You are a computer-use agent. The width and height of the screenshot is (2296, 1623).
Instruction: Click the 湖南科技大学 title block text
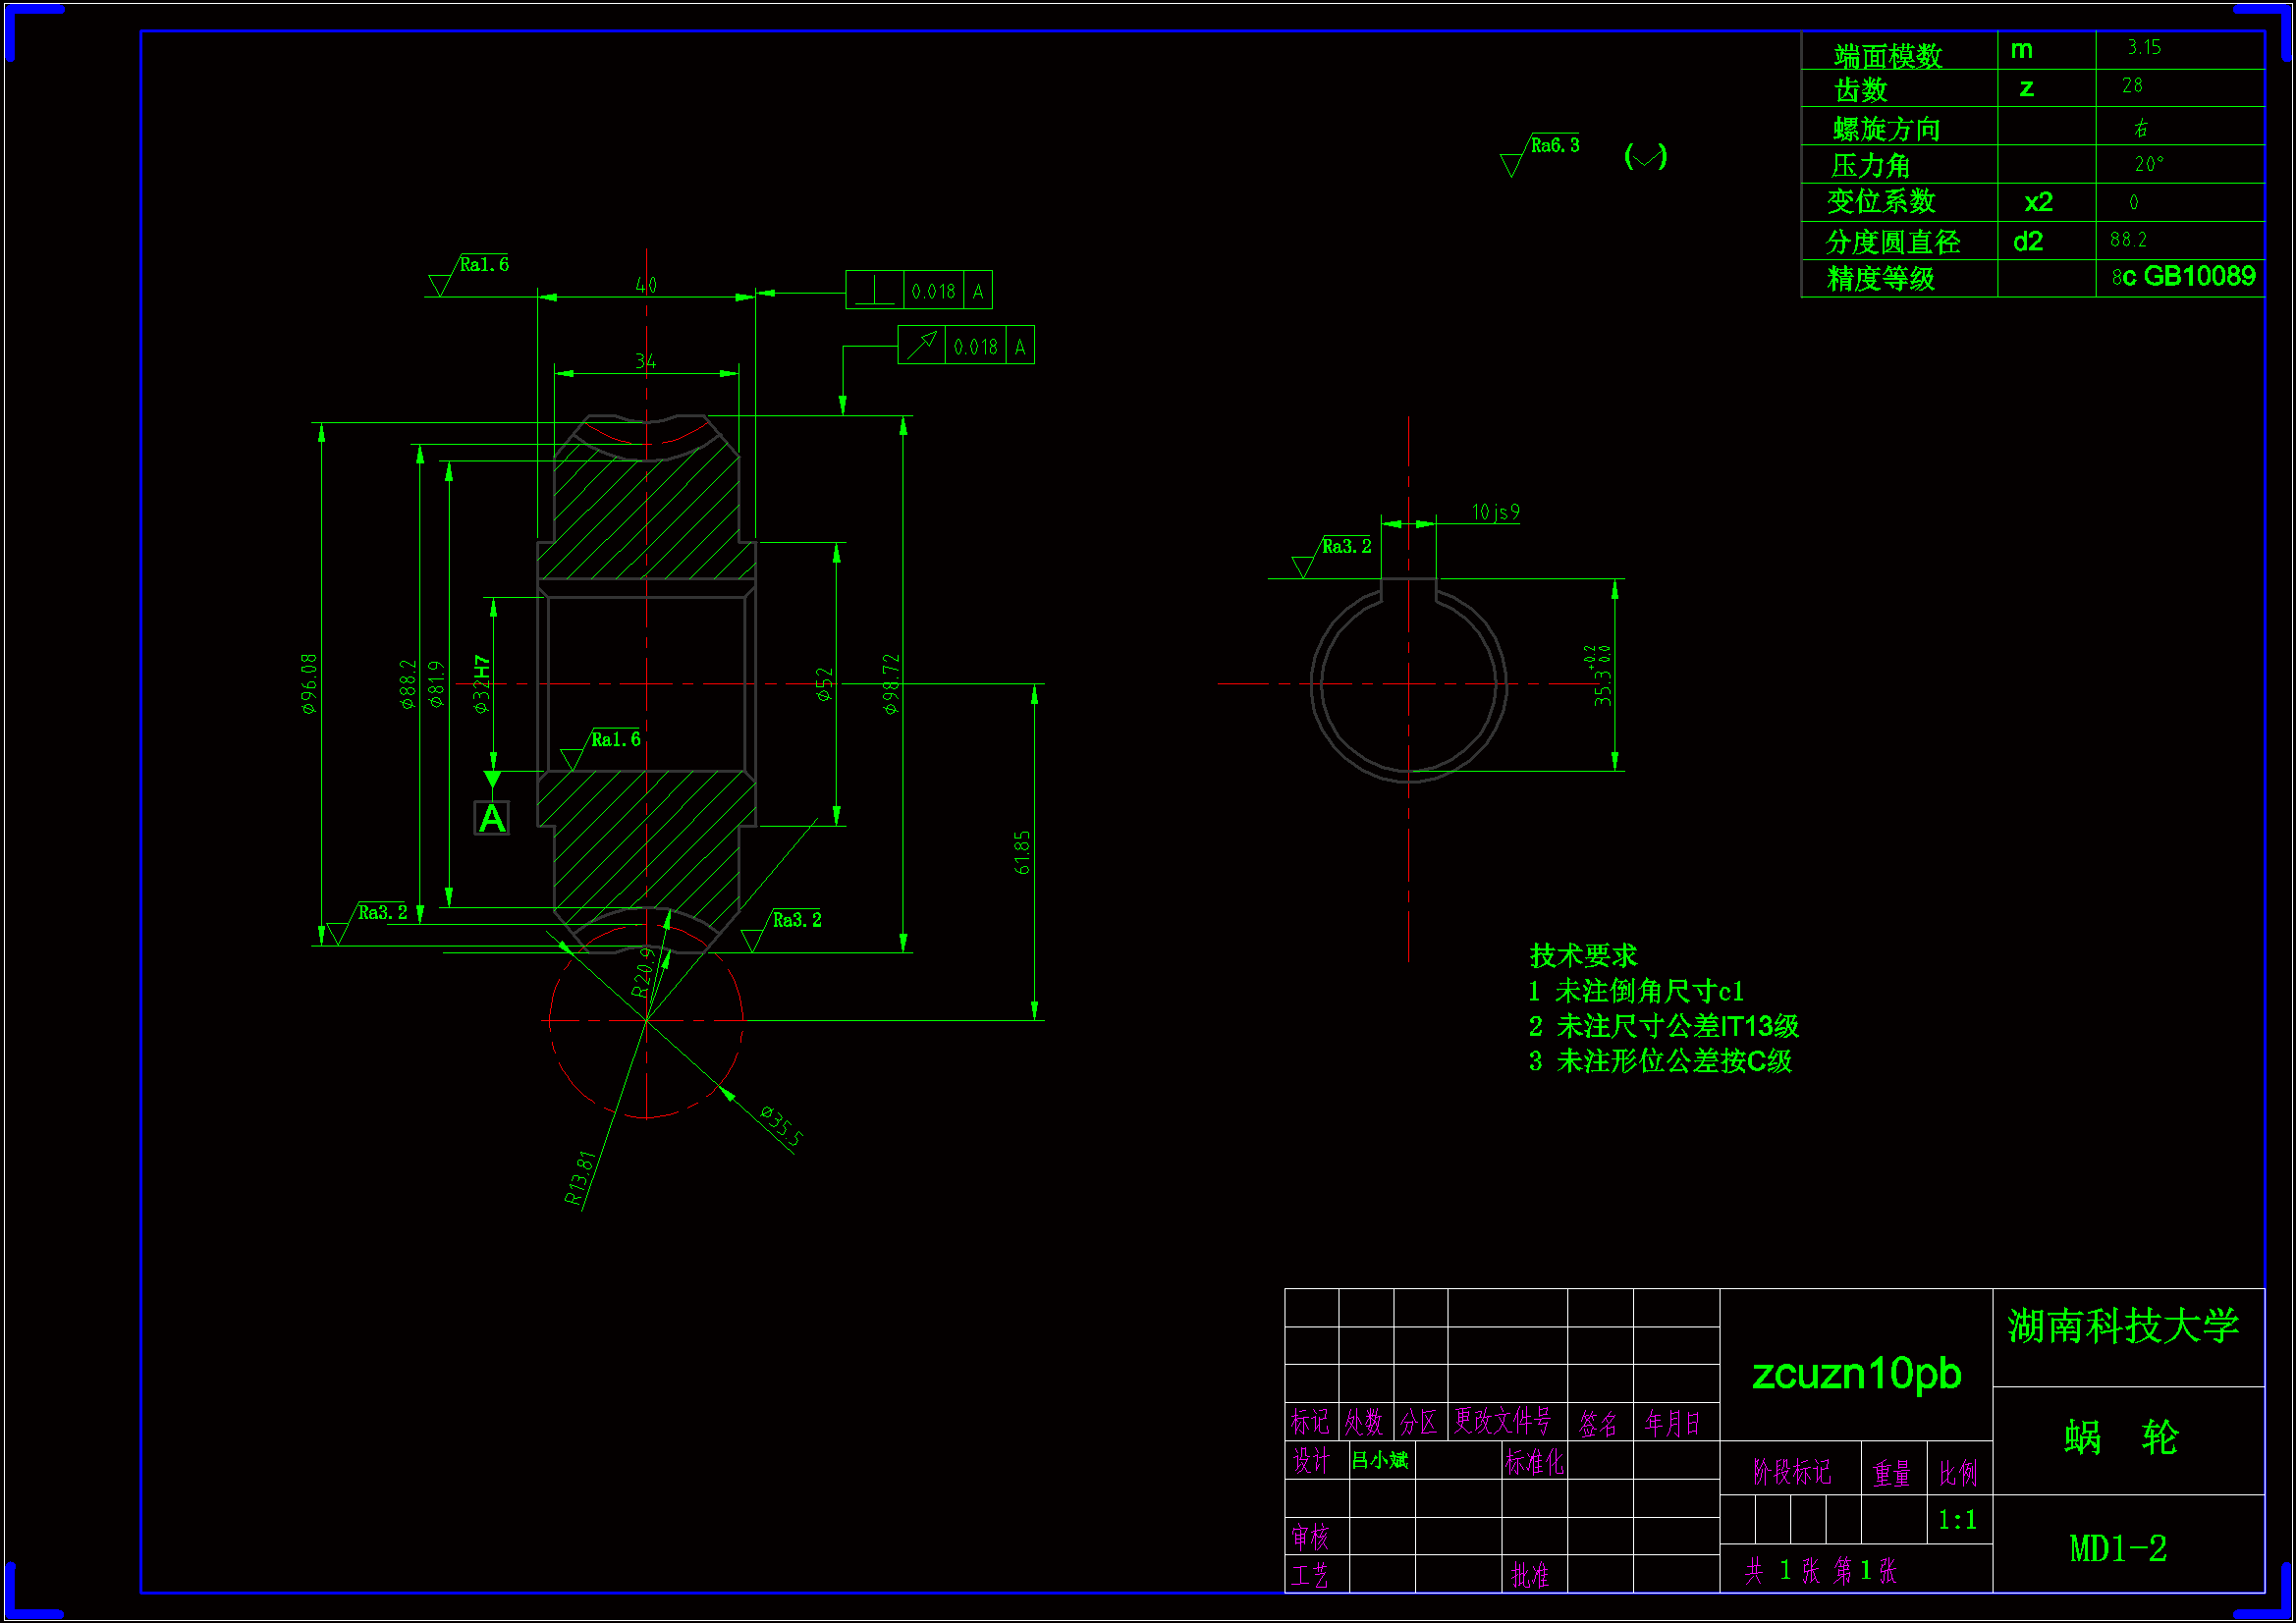[x=2122, y=1326]
